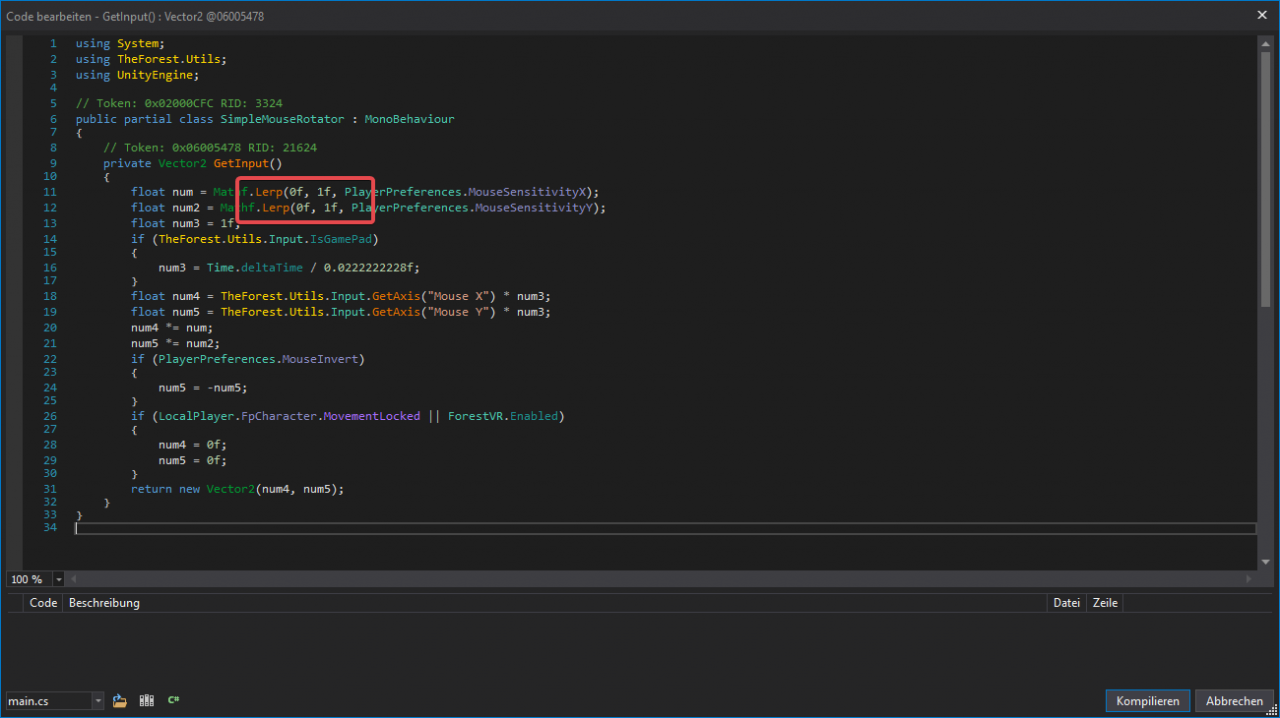Open the 100 % zoom dropdown arrow

click(59, 579)
